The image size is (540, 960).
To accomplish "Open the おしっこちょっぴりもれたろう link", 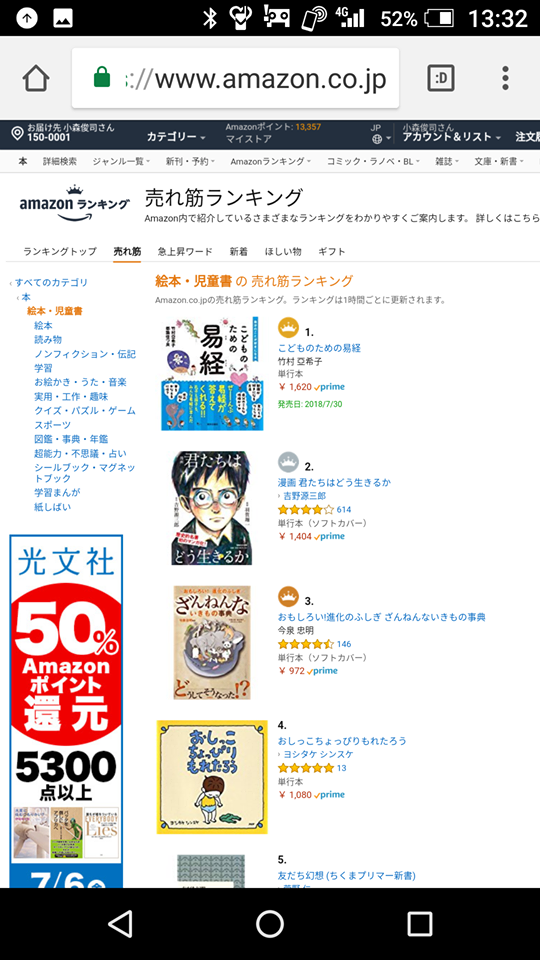I will tap(342, 741).
